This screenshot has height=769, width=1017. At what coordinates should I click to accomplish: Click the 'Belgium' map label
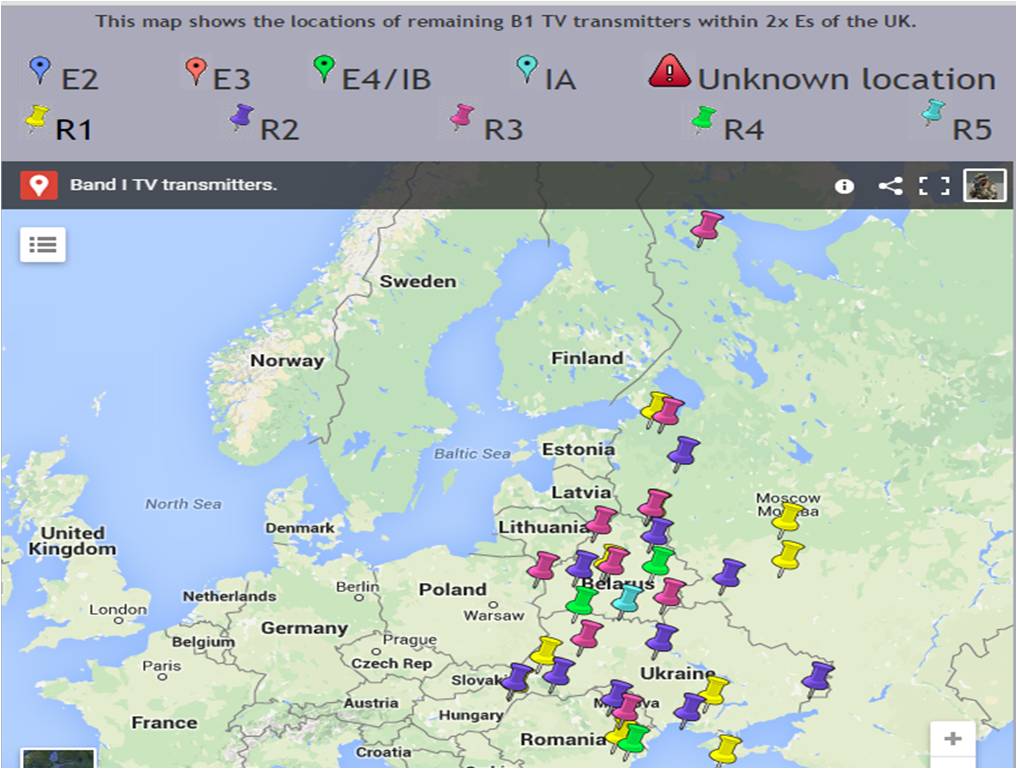[203, 642]
